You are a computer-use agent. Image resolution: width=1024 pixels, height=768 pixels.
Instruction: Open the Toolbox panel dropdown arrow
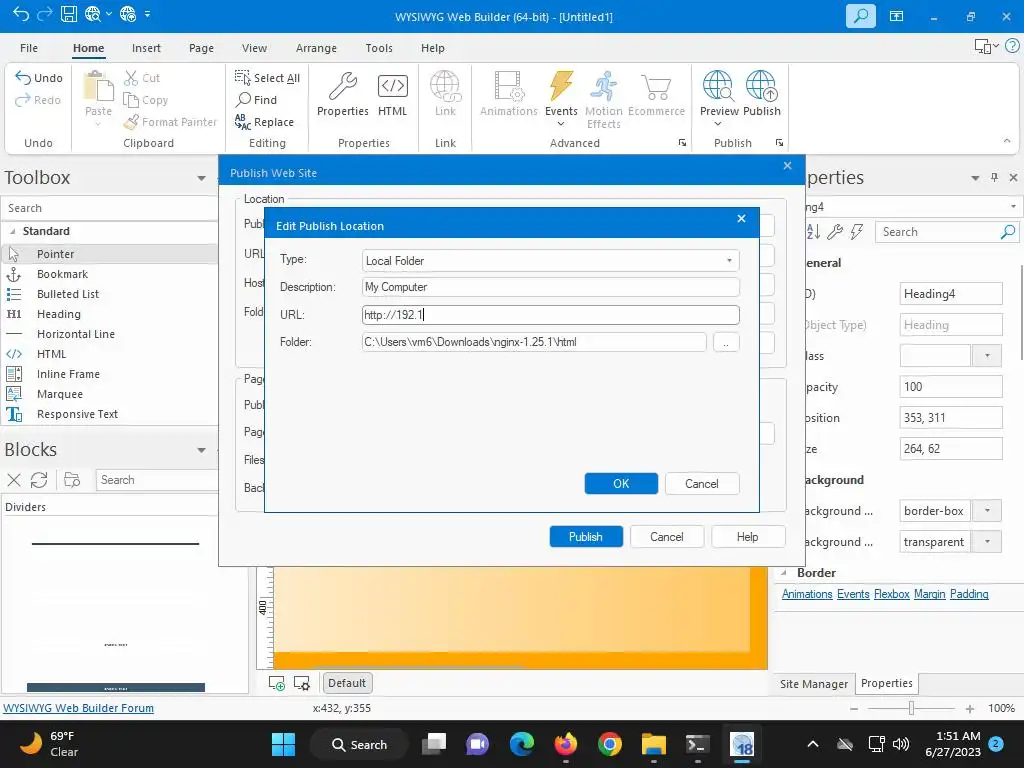tap(201, 178)
